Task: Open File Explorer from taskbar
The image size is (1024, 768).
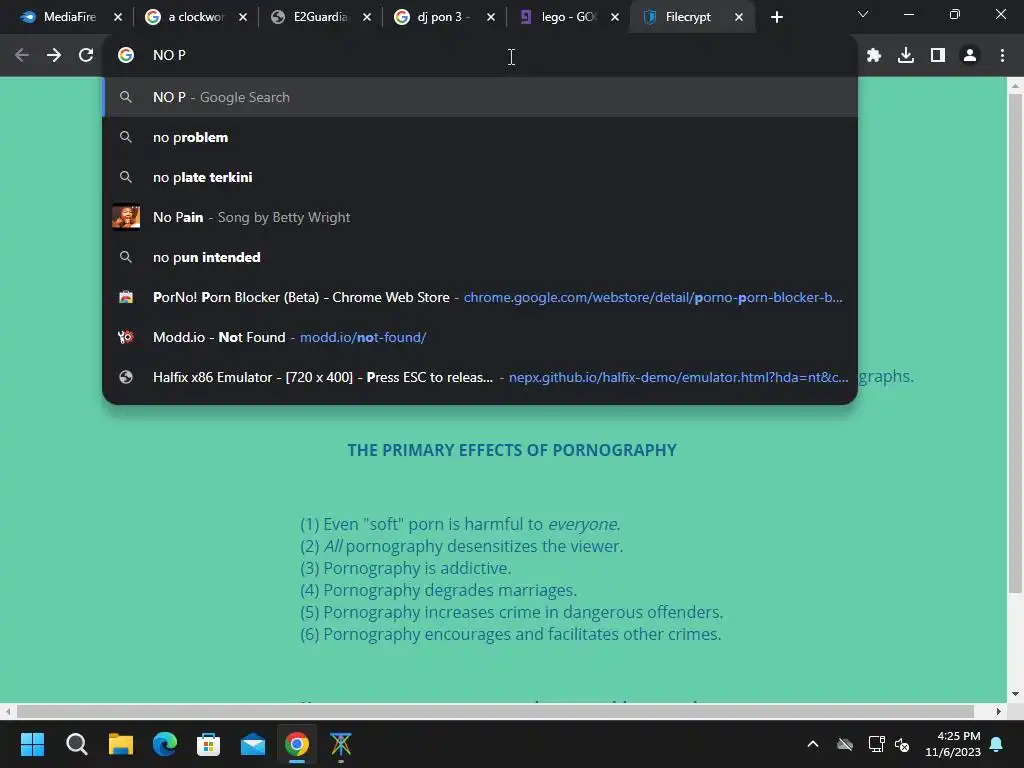Action: click(121, 744)
